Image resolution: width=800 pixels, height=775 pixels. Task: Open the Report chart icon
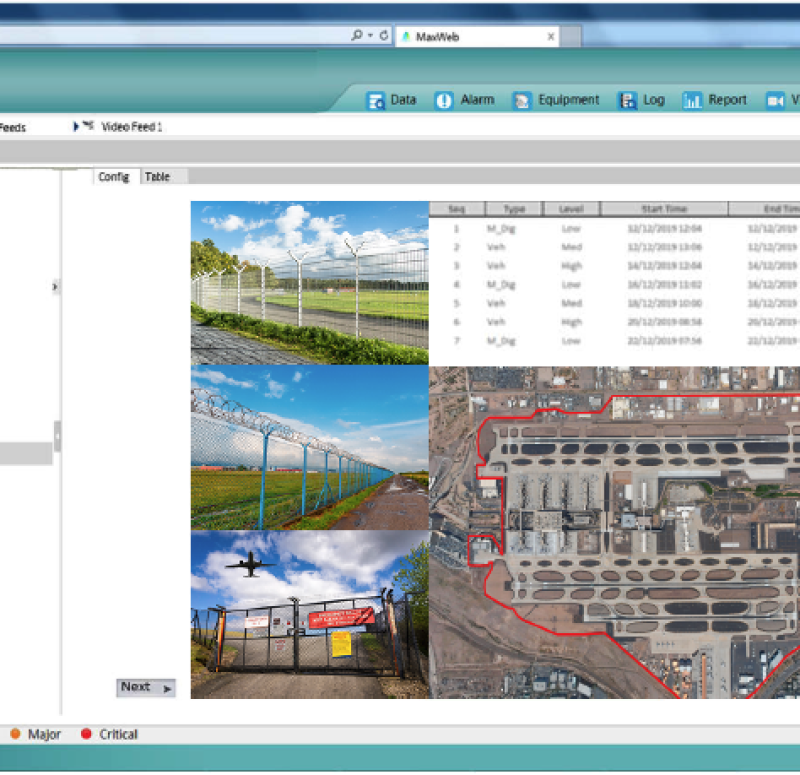coord(692,101)
